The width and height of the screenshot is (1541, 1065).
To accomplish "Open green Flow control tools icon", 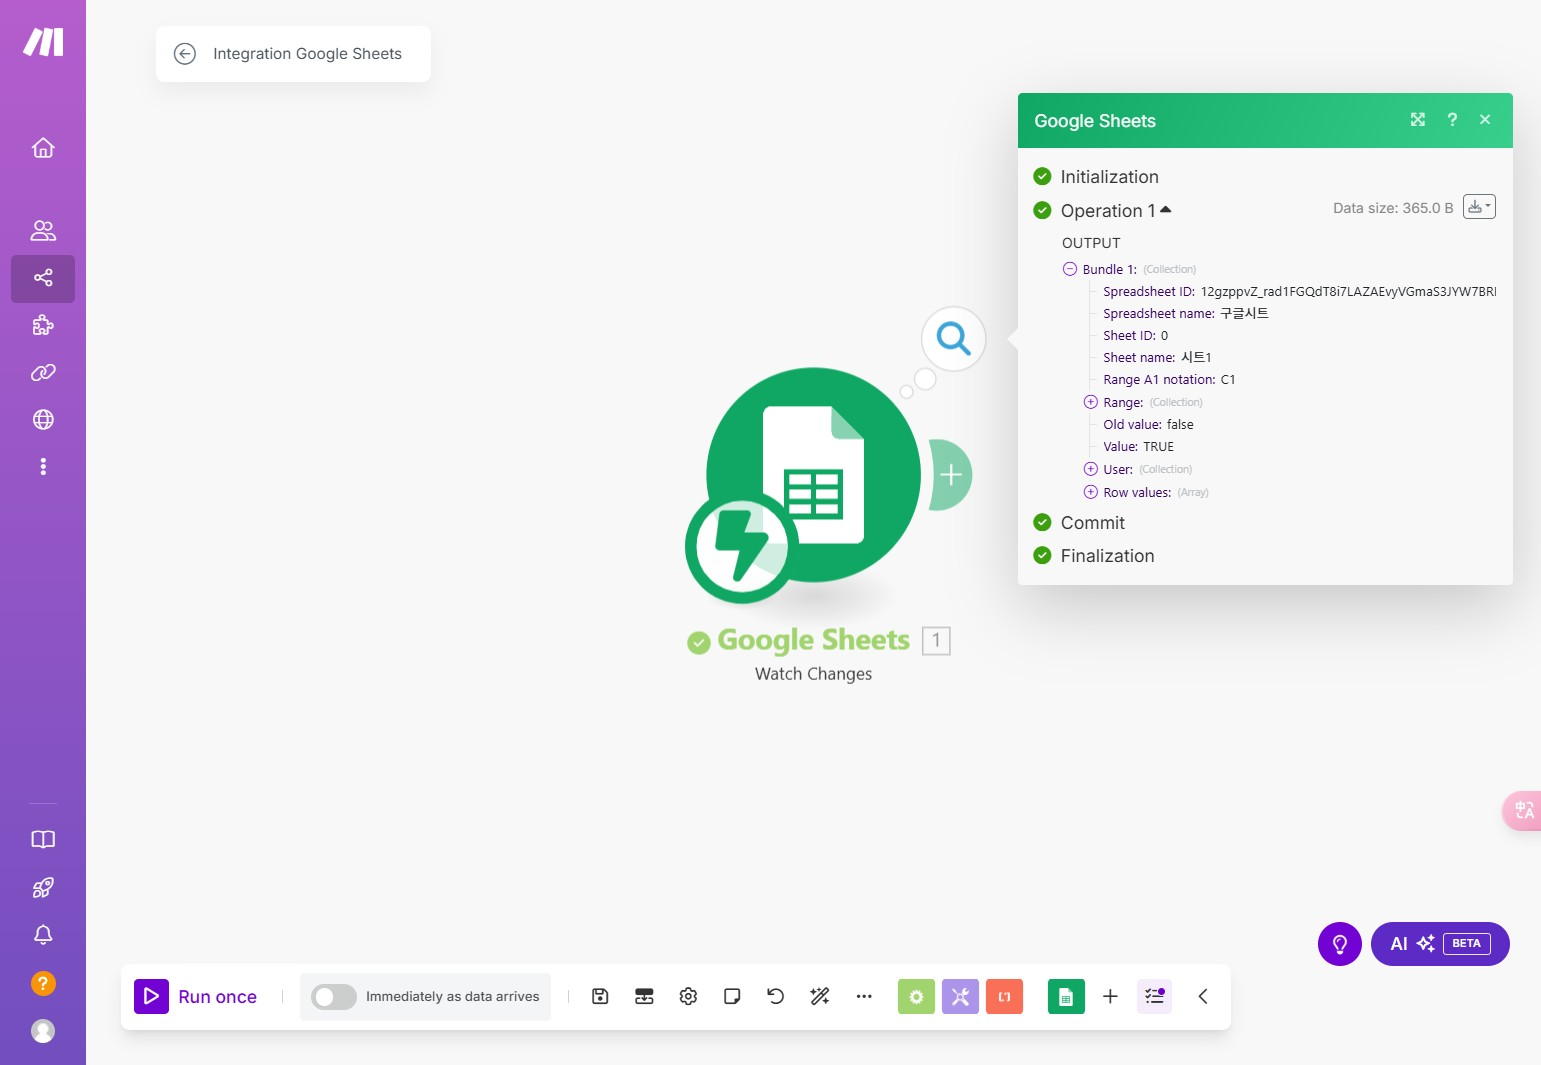I will coord(916,996).
